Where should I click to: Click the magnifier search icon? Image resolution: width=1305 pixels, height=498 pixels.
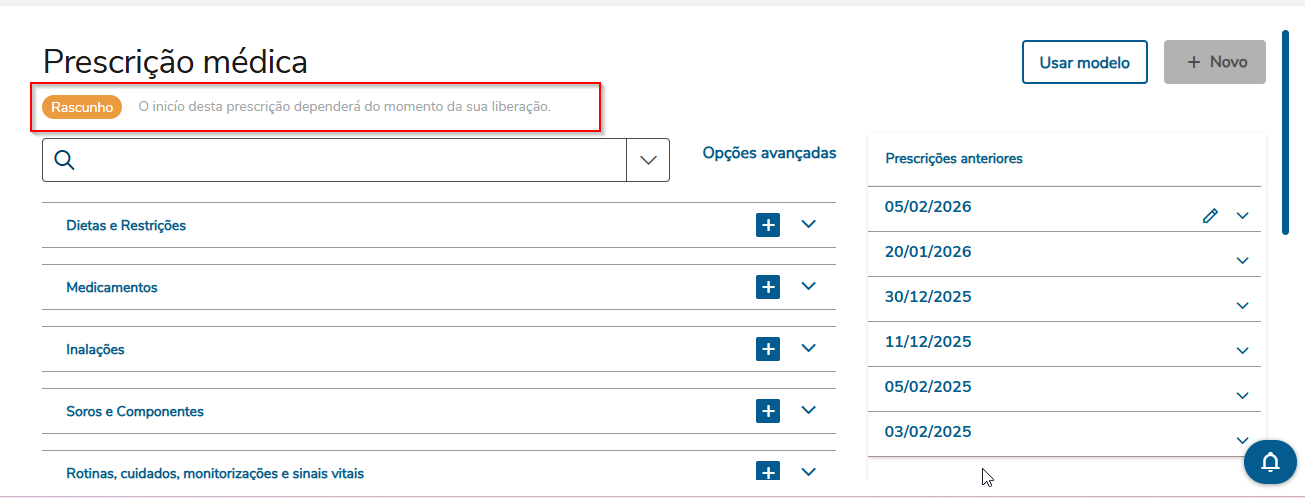pyautogui.click(x=65, y=160)
